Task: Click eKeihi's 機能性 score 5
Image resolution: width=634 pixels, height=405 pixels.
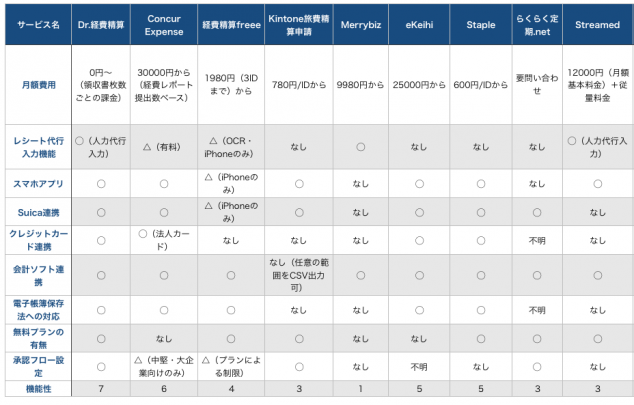Action: point(419,389)
